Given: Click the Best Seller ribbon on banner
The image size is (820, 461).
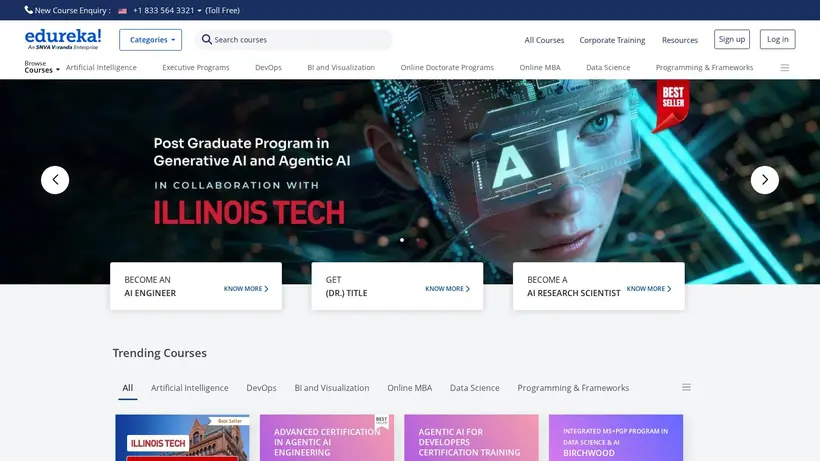Looking at the screenshot, I should click(x=671, y=106).
